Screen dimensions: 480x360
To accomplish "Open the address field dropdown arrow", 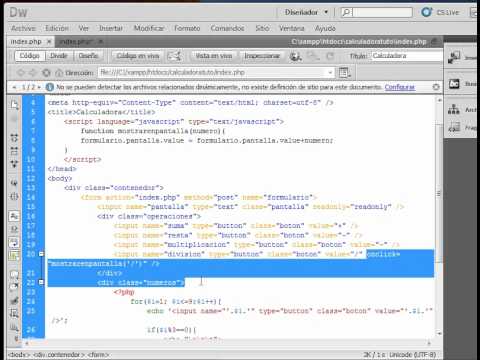I will [x=330, y=72].
